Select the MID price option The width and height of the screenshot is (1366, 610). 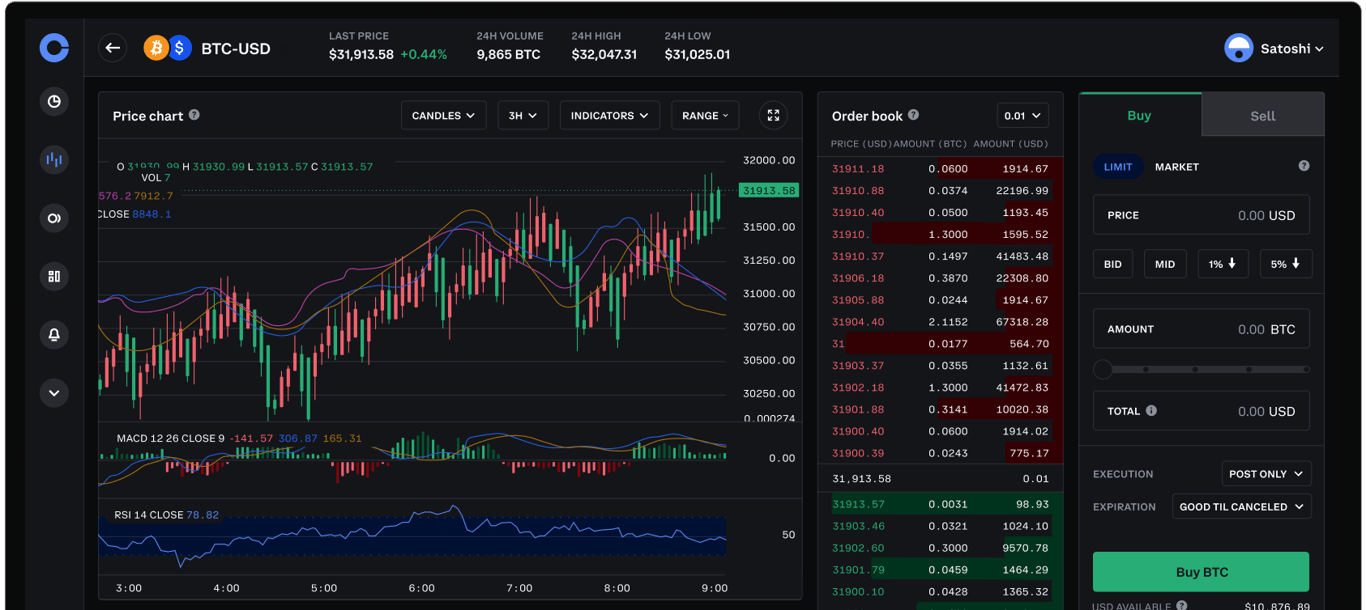[1164, 263]
